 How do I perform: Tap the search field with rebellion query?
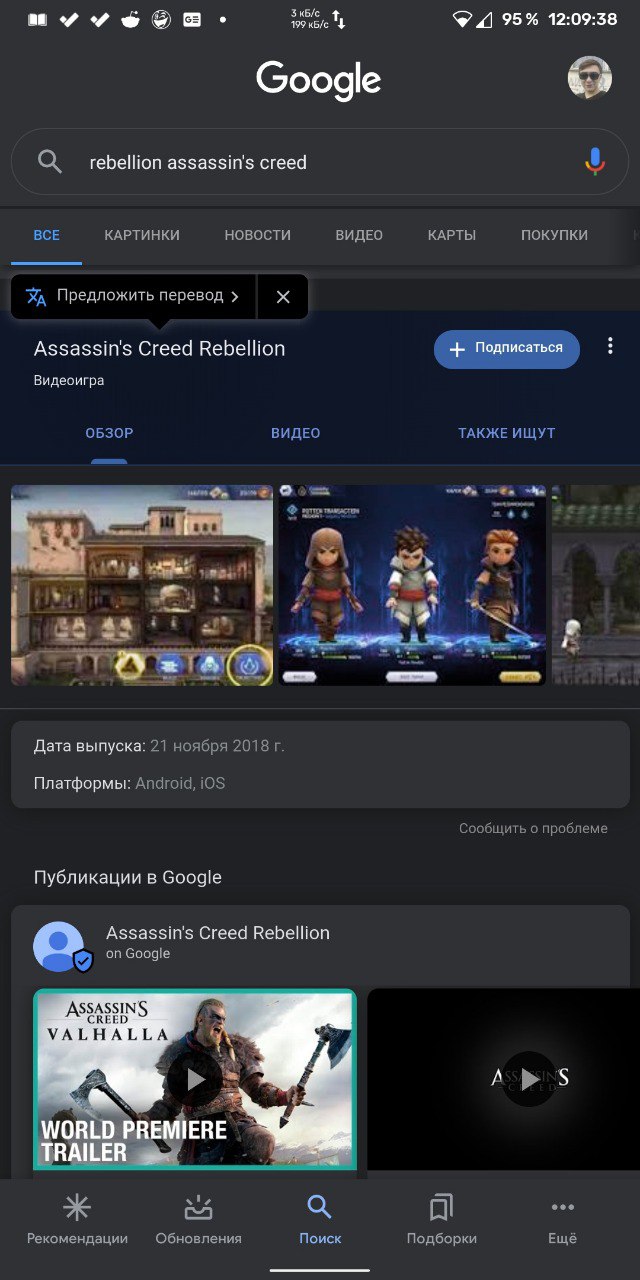319,162
